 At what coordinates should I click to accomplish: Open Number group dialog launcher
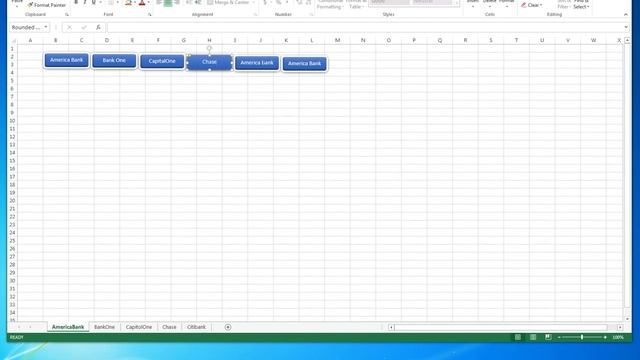[x=311, y=15]
